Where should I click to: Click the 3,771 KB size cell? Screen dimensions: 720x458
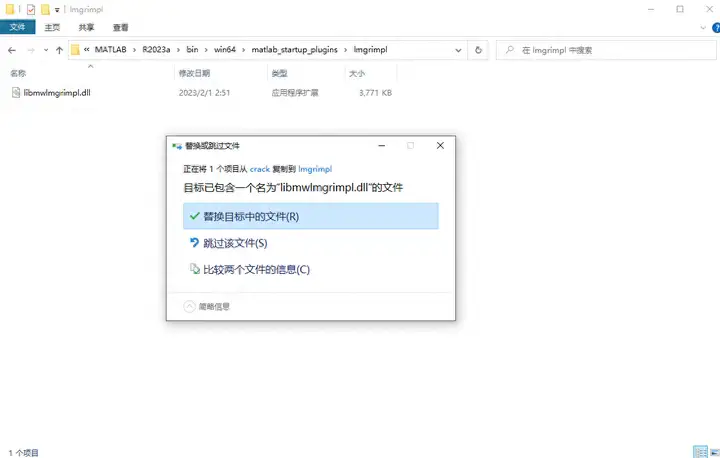coord(376,93)
